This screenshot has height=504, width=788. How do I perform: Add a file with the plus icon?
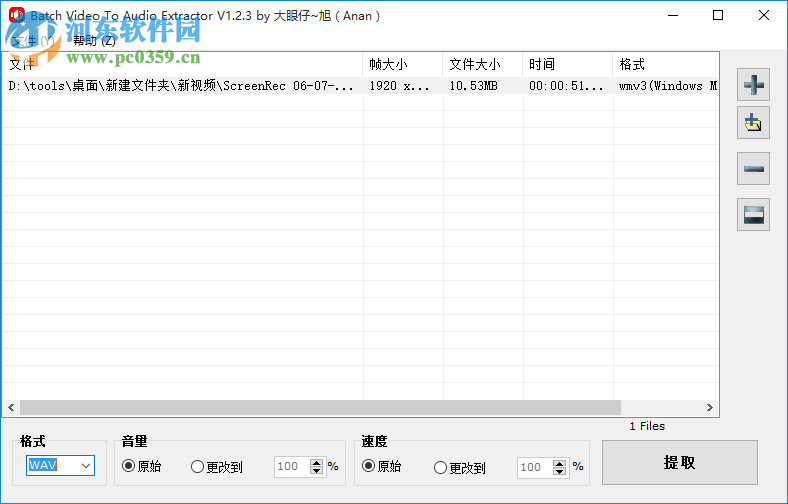pyautogui.click(x=753, y=84)
